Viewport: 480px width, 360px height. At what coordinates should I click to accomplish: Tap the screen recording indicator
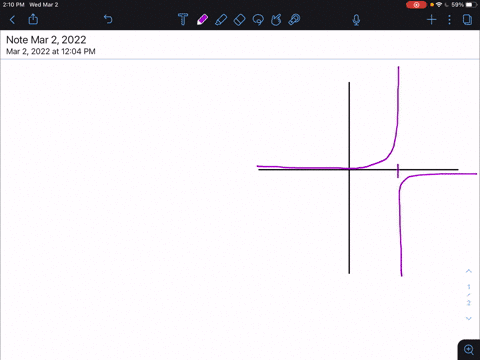tap(416, 5)
